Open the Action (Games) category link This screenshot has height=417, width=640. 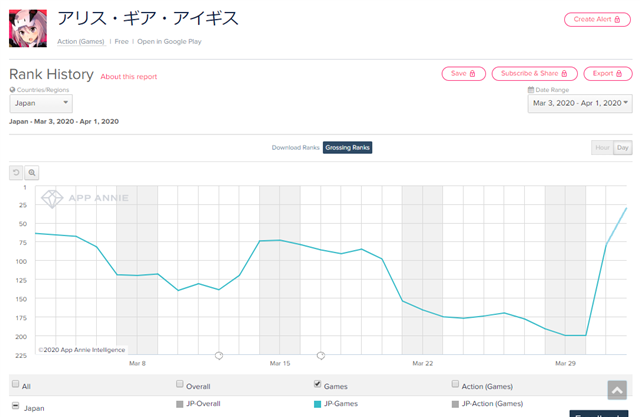(81, 42)
